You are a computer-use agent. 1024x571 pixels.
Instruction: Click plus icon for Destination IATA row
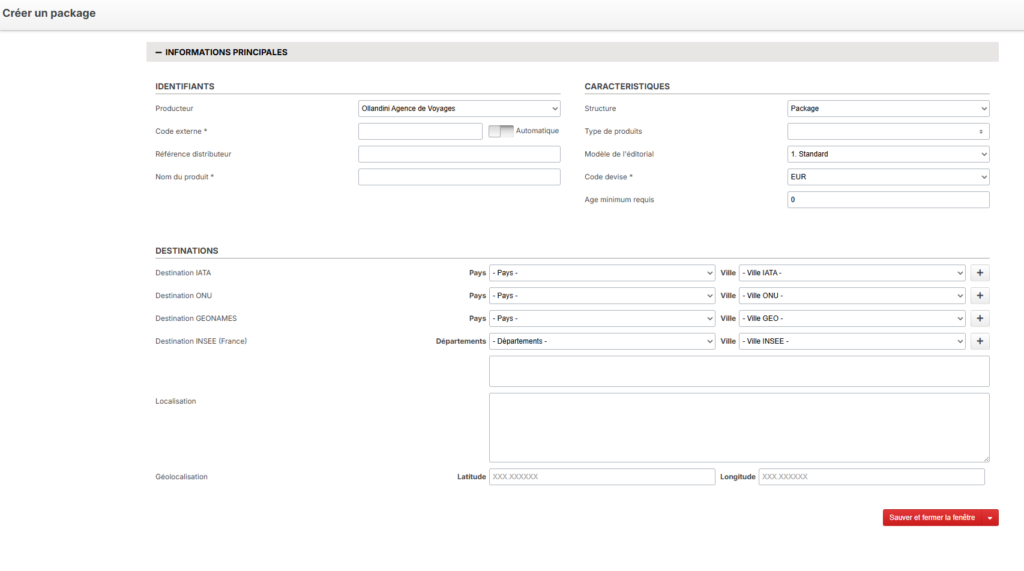(979, 272)
